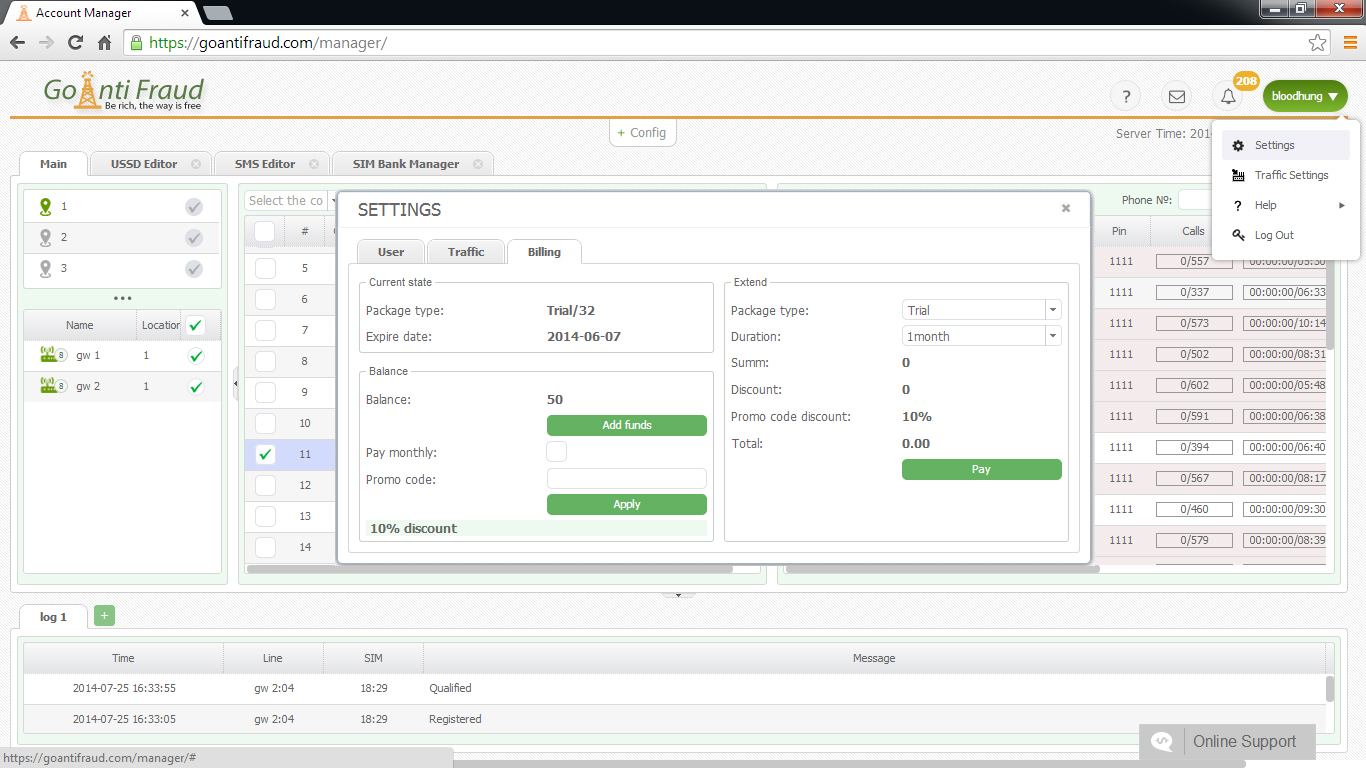Viewport: 1366px width, 768px height.
Task: Check the checkbox for row 5
Action: (x=265, y=268)
